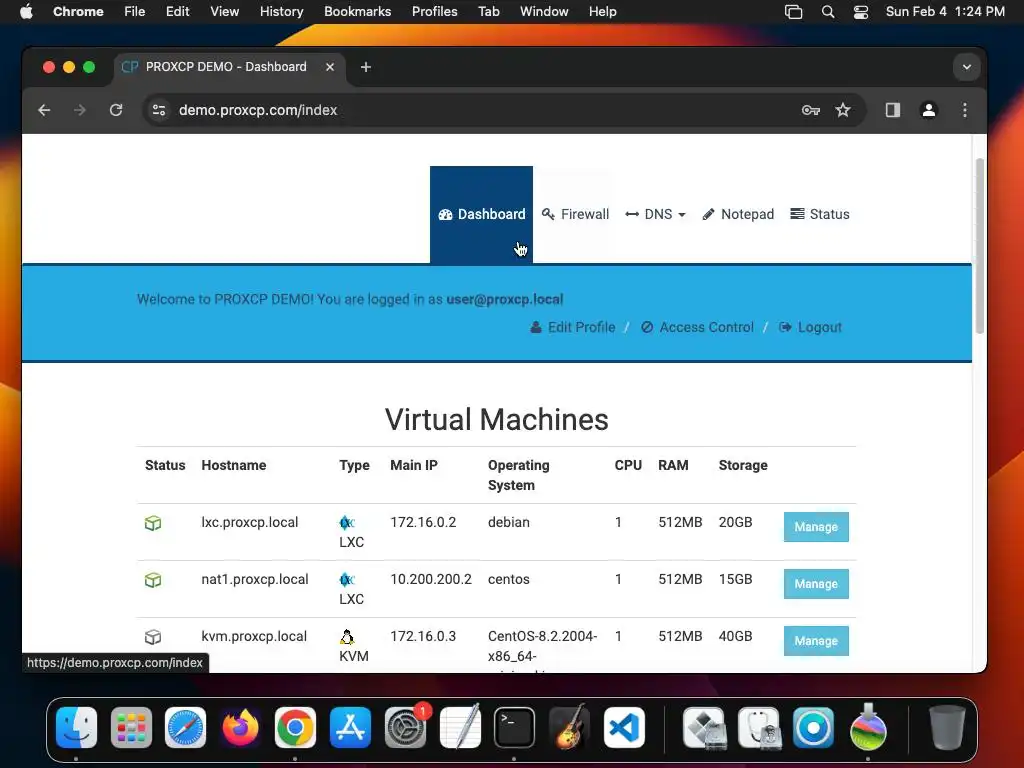Image resolution: width=1024 pixels, height=768 pixels.
Task: Open the Dashboard nav tab
Action: click(481, 214)
